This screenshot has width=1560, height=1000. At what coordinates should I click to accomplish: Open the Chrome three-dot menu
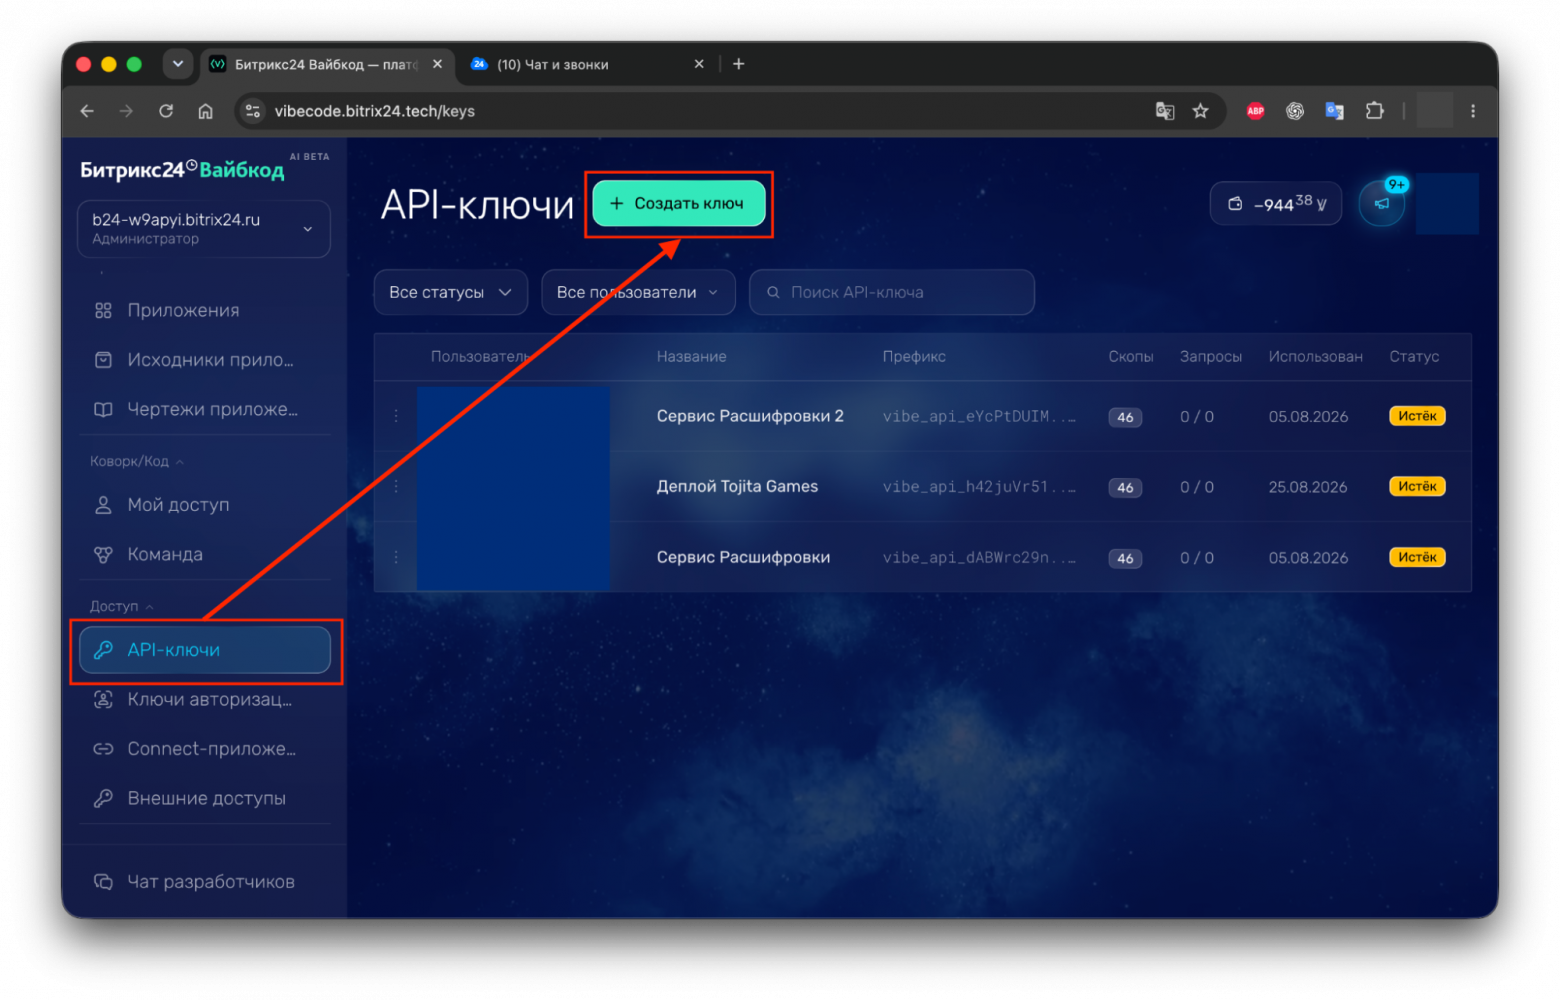1472,111
